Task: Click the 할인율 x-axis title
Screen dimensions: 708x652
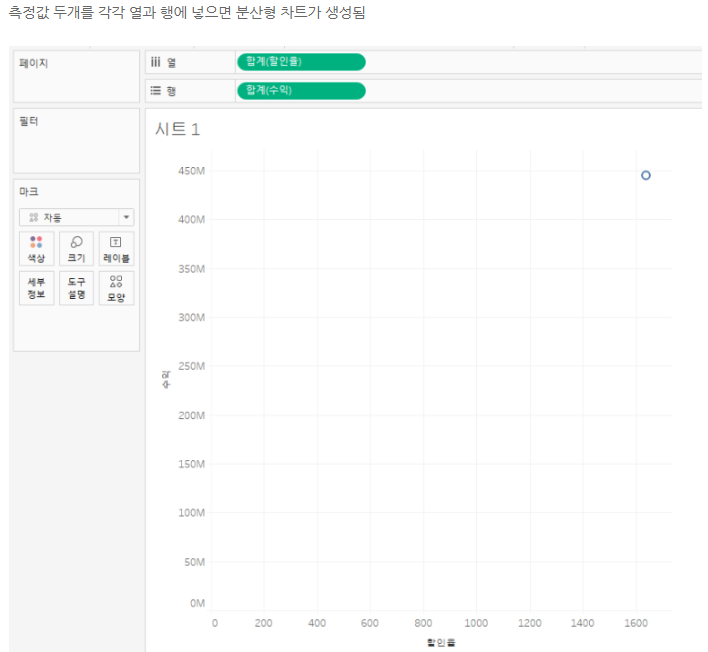Action: (x=441, y=642)
